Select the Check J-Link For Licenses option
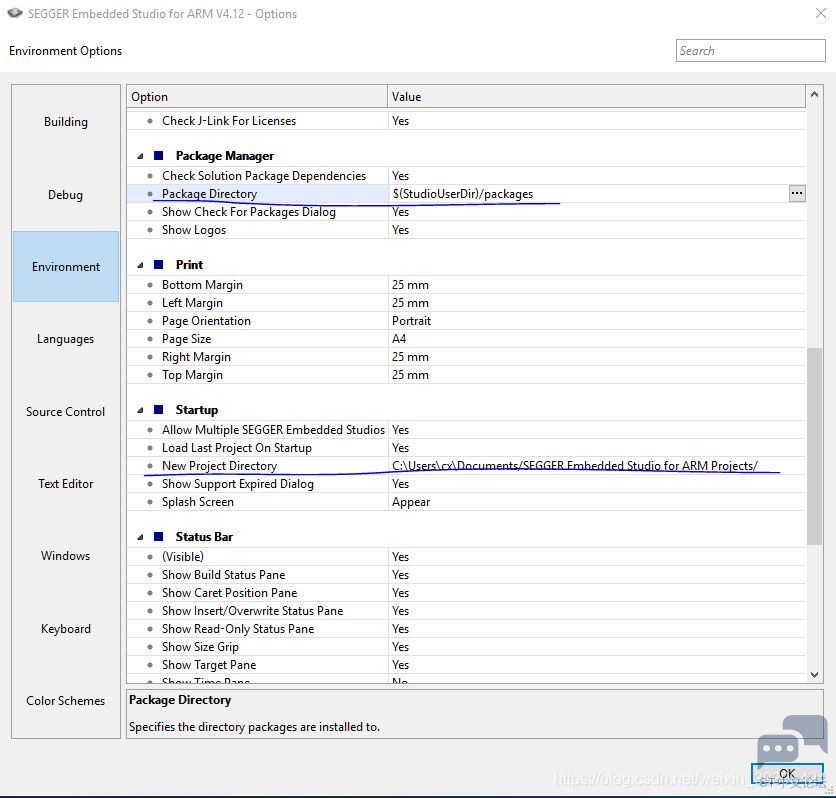 click(229, 121)
